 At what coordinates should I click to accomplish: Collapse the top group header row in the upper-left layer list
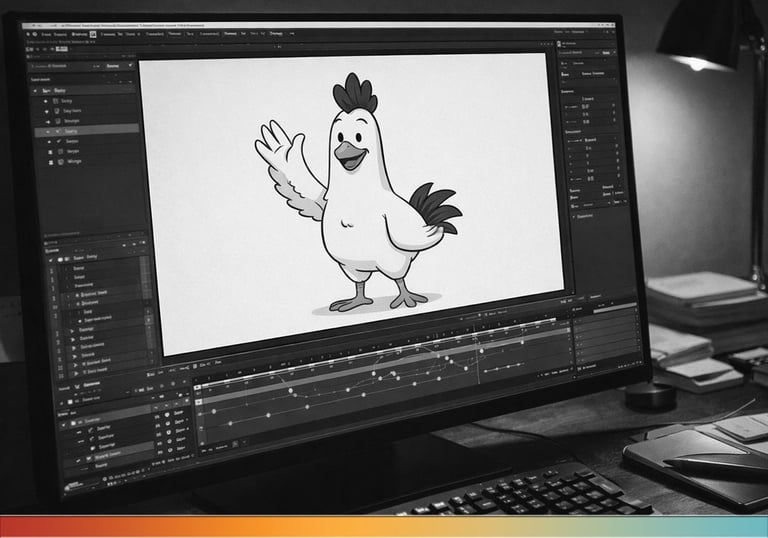point(82,91)
